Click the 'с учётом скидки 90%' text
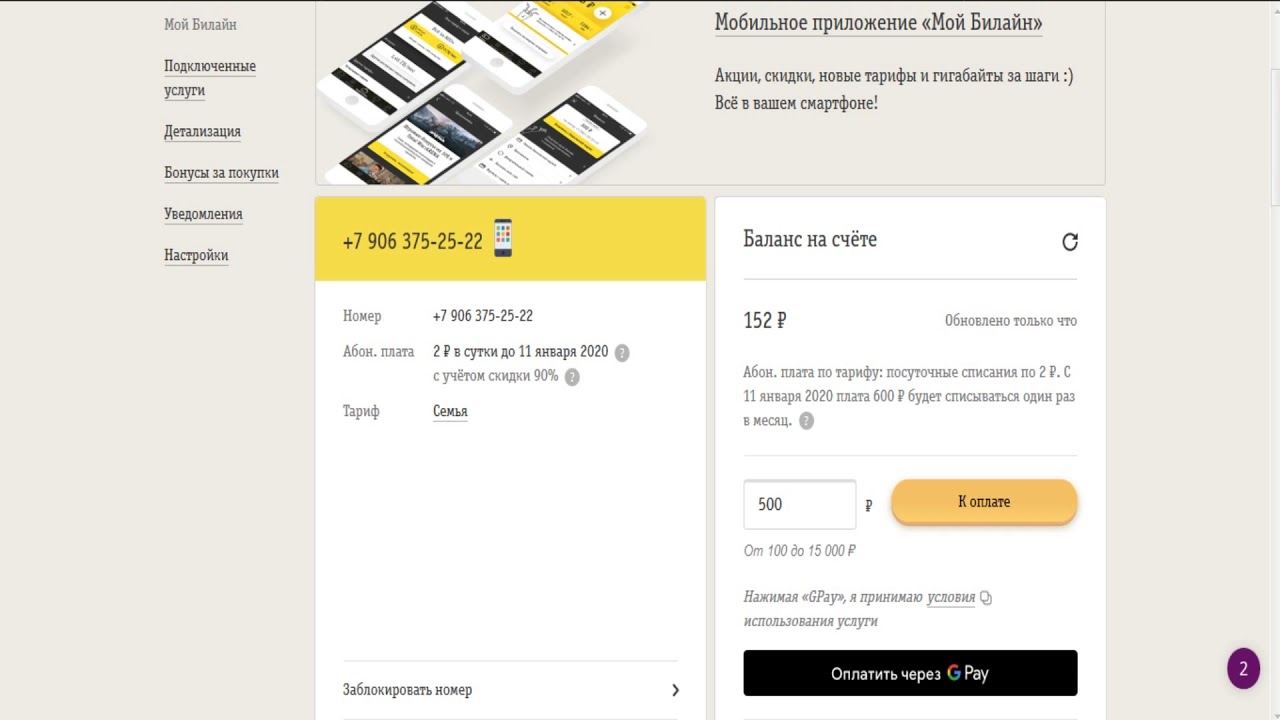1280x720 pixels. (x=496, y=376)
